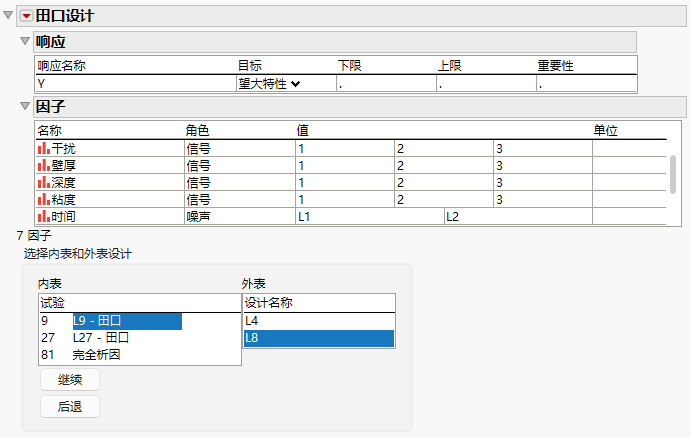
Task: Select the factor name 深度
Action: 63,182
